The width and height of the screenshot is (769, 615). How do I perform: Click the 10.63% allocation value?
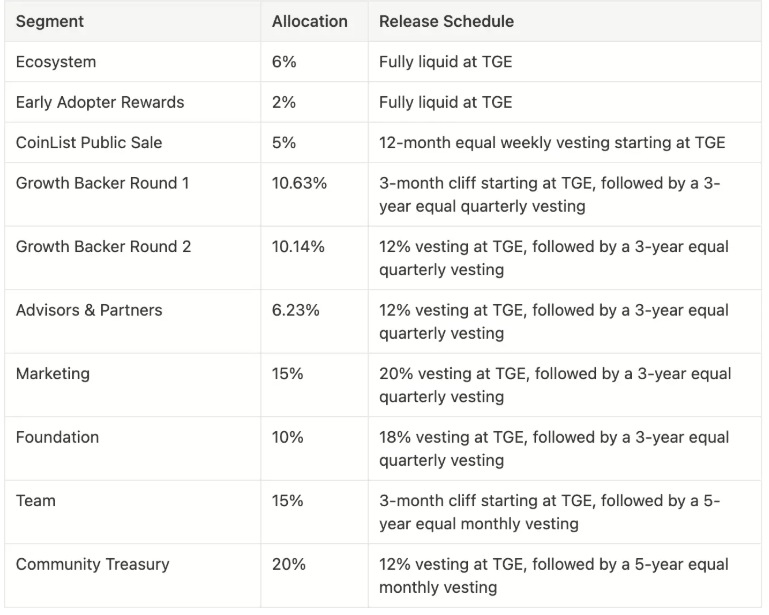[298, 183]
